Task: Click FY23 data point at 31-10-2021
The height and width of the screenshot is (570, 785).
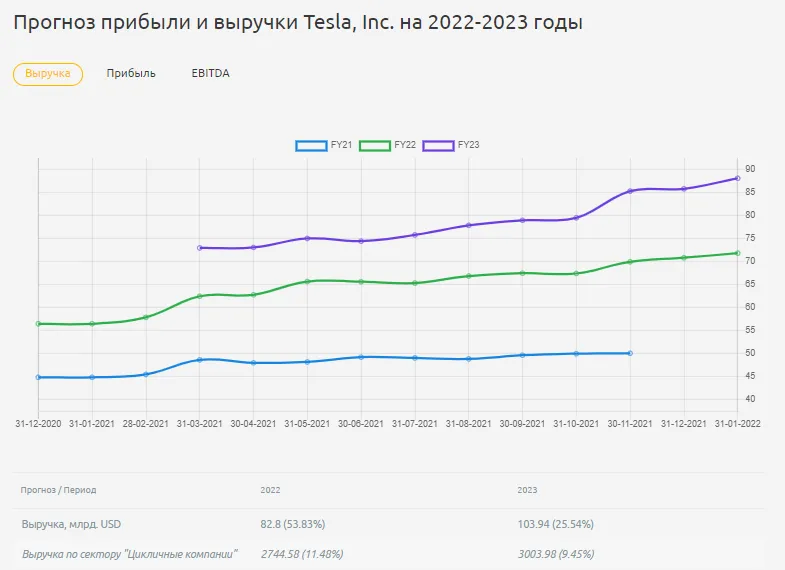Action: pos(576,218)
